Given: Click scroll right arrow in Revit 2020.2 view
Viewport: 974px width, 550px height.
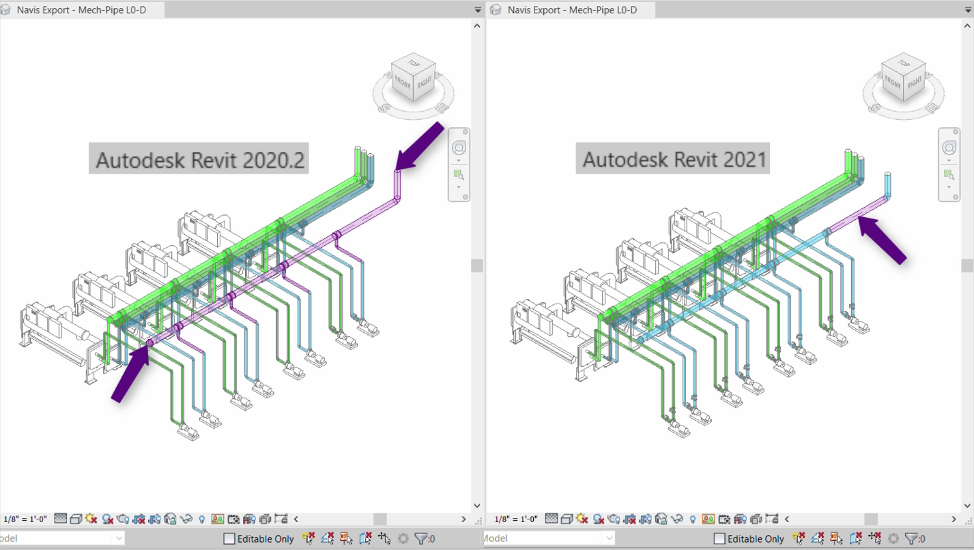Looking at the screenshot, I should click(463, 519).
